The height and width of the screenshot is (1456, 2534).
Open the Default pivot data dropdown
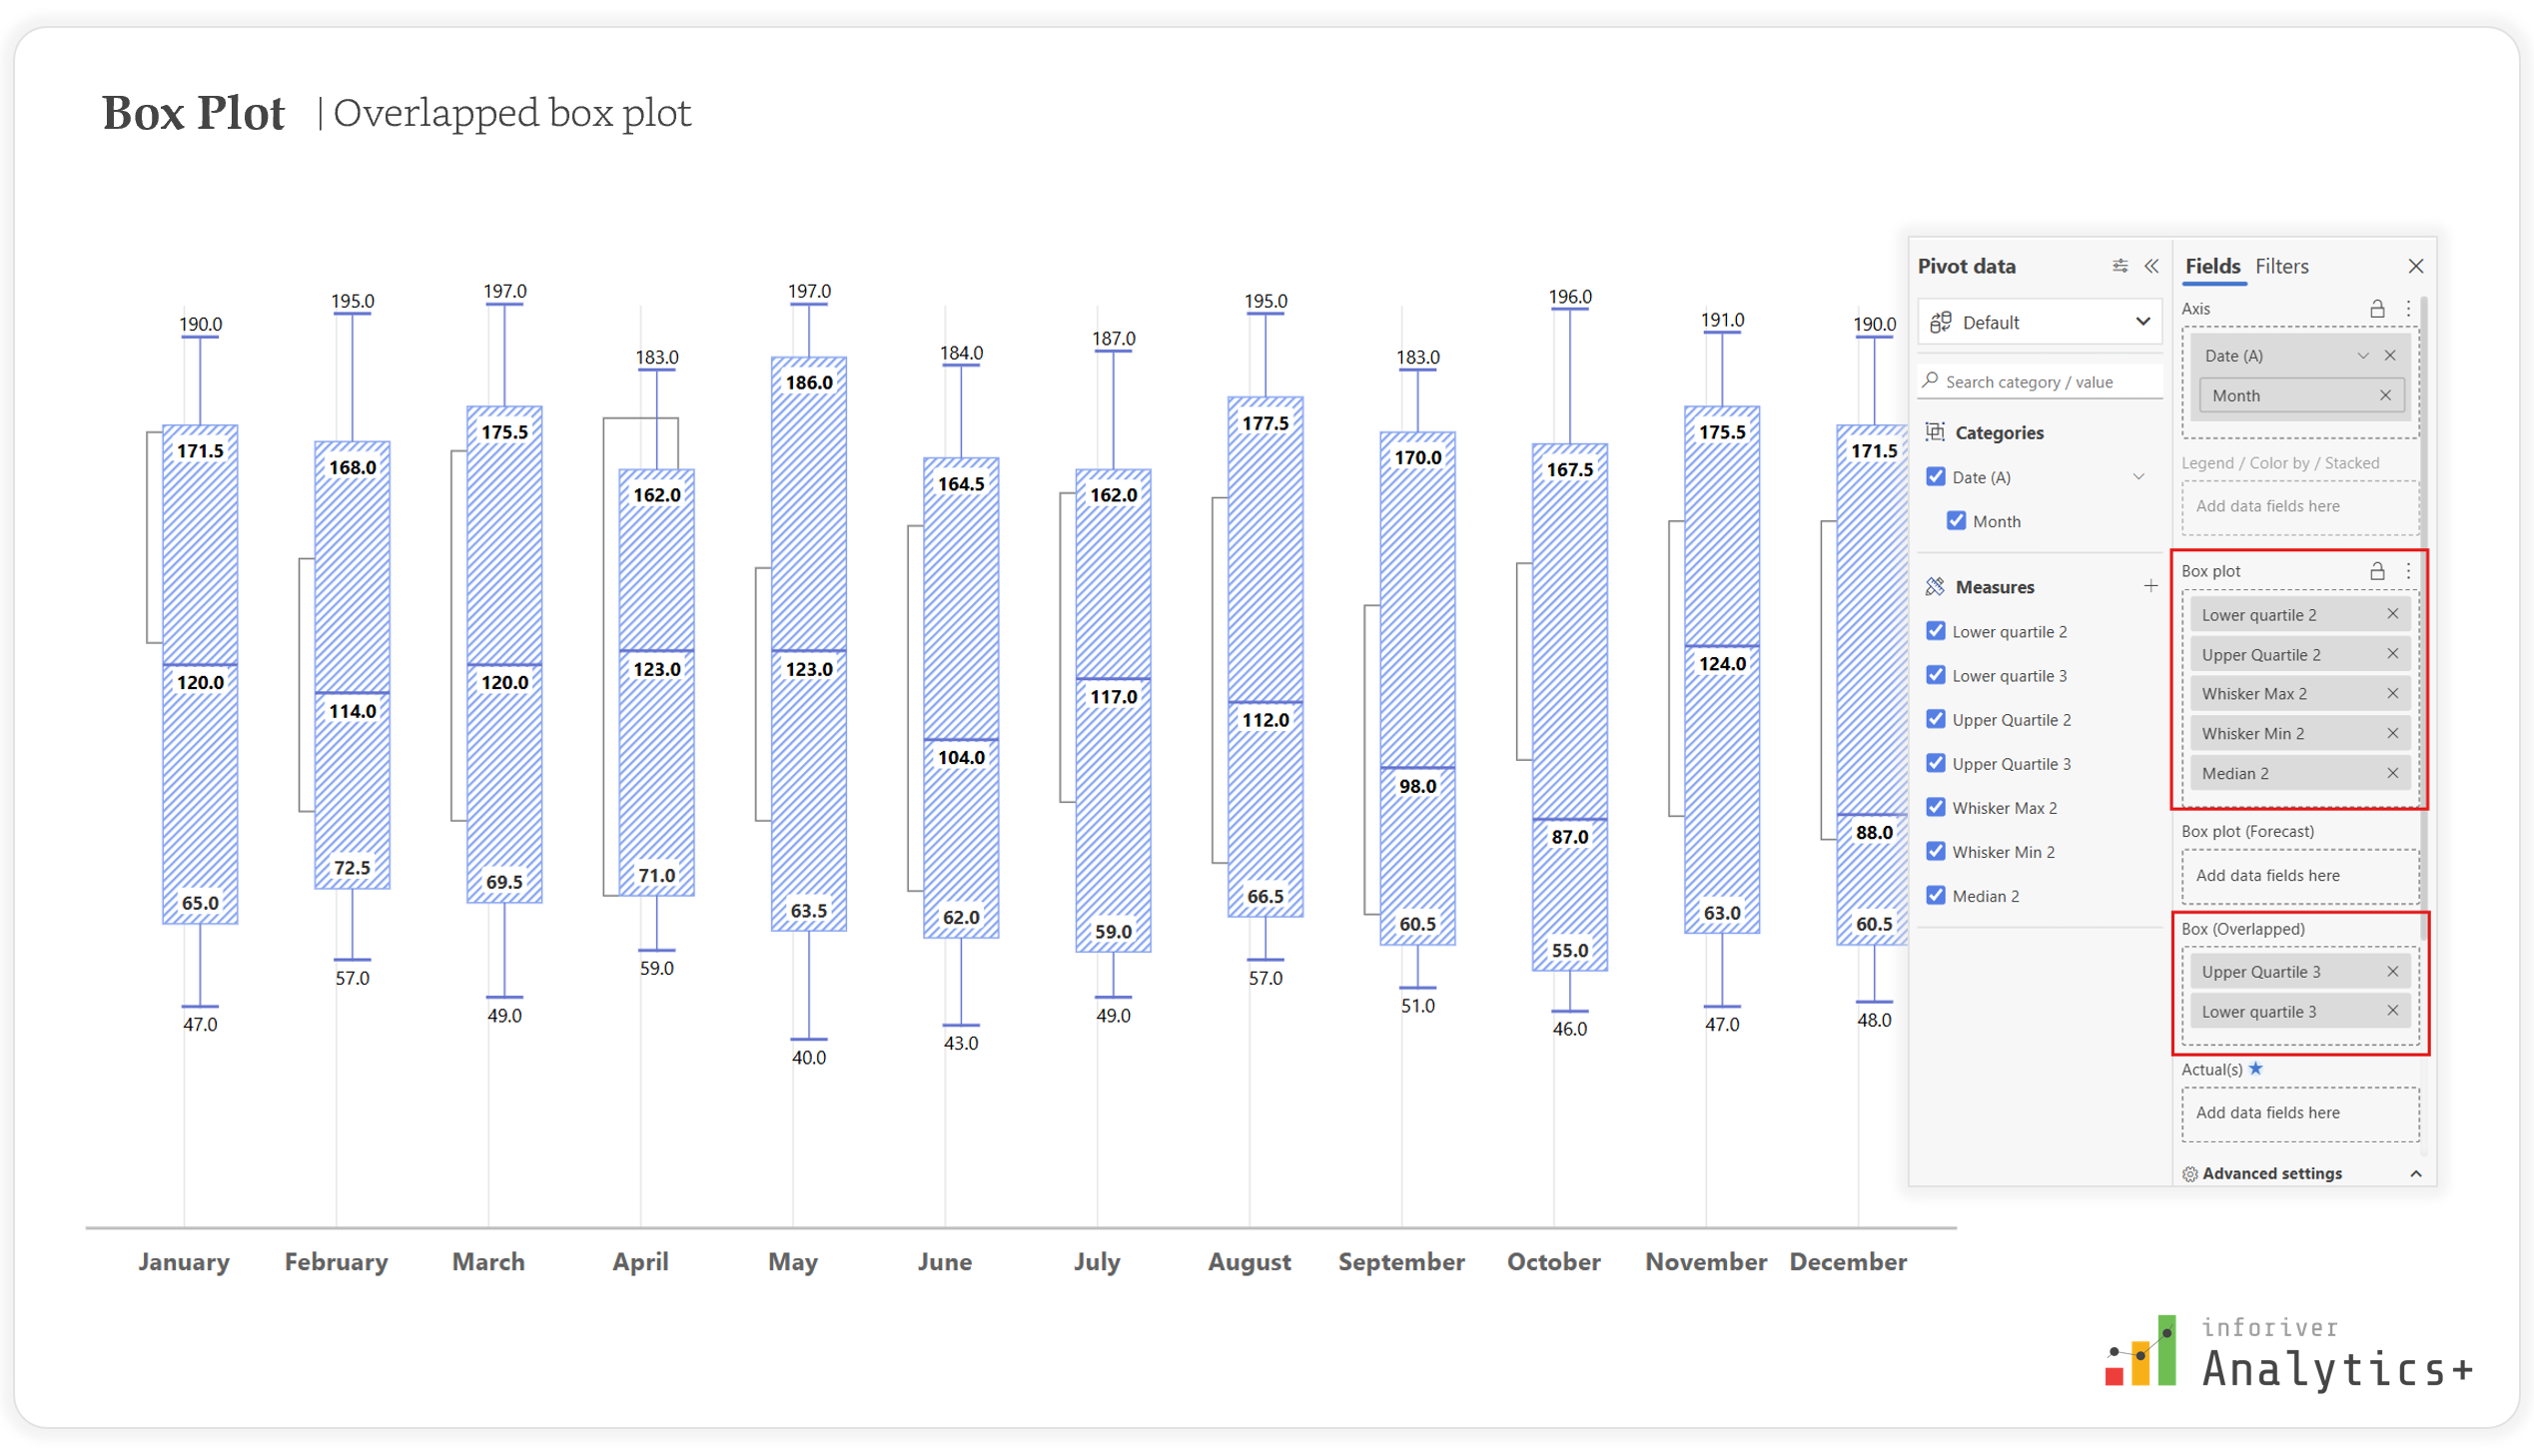[x=2039, y=322]
